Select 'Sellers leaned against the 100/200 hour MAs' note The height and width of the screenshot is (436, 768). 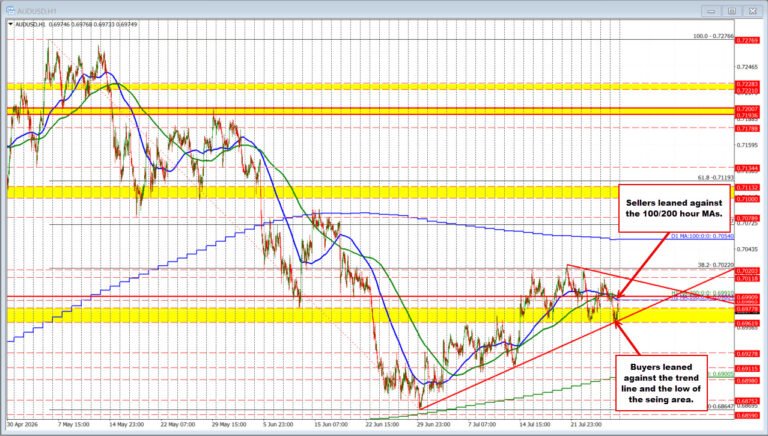coord(674,208)
